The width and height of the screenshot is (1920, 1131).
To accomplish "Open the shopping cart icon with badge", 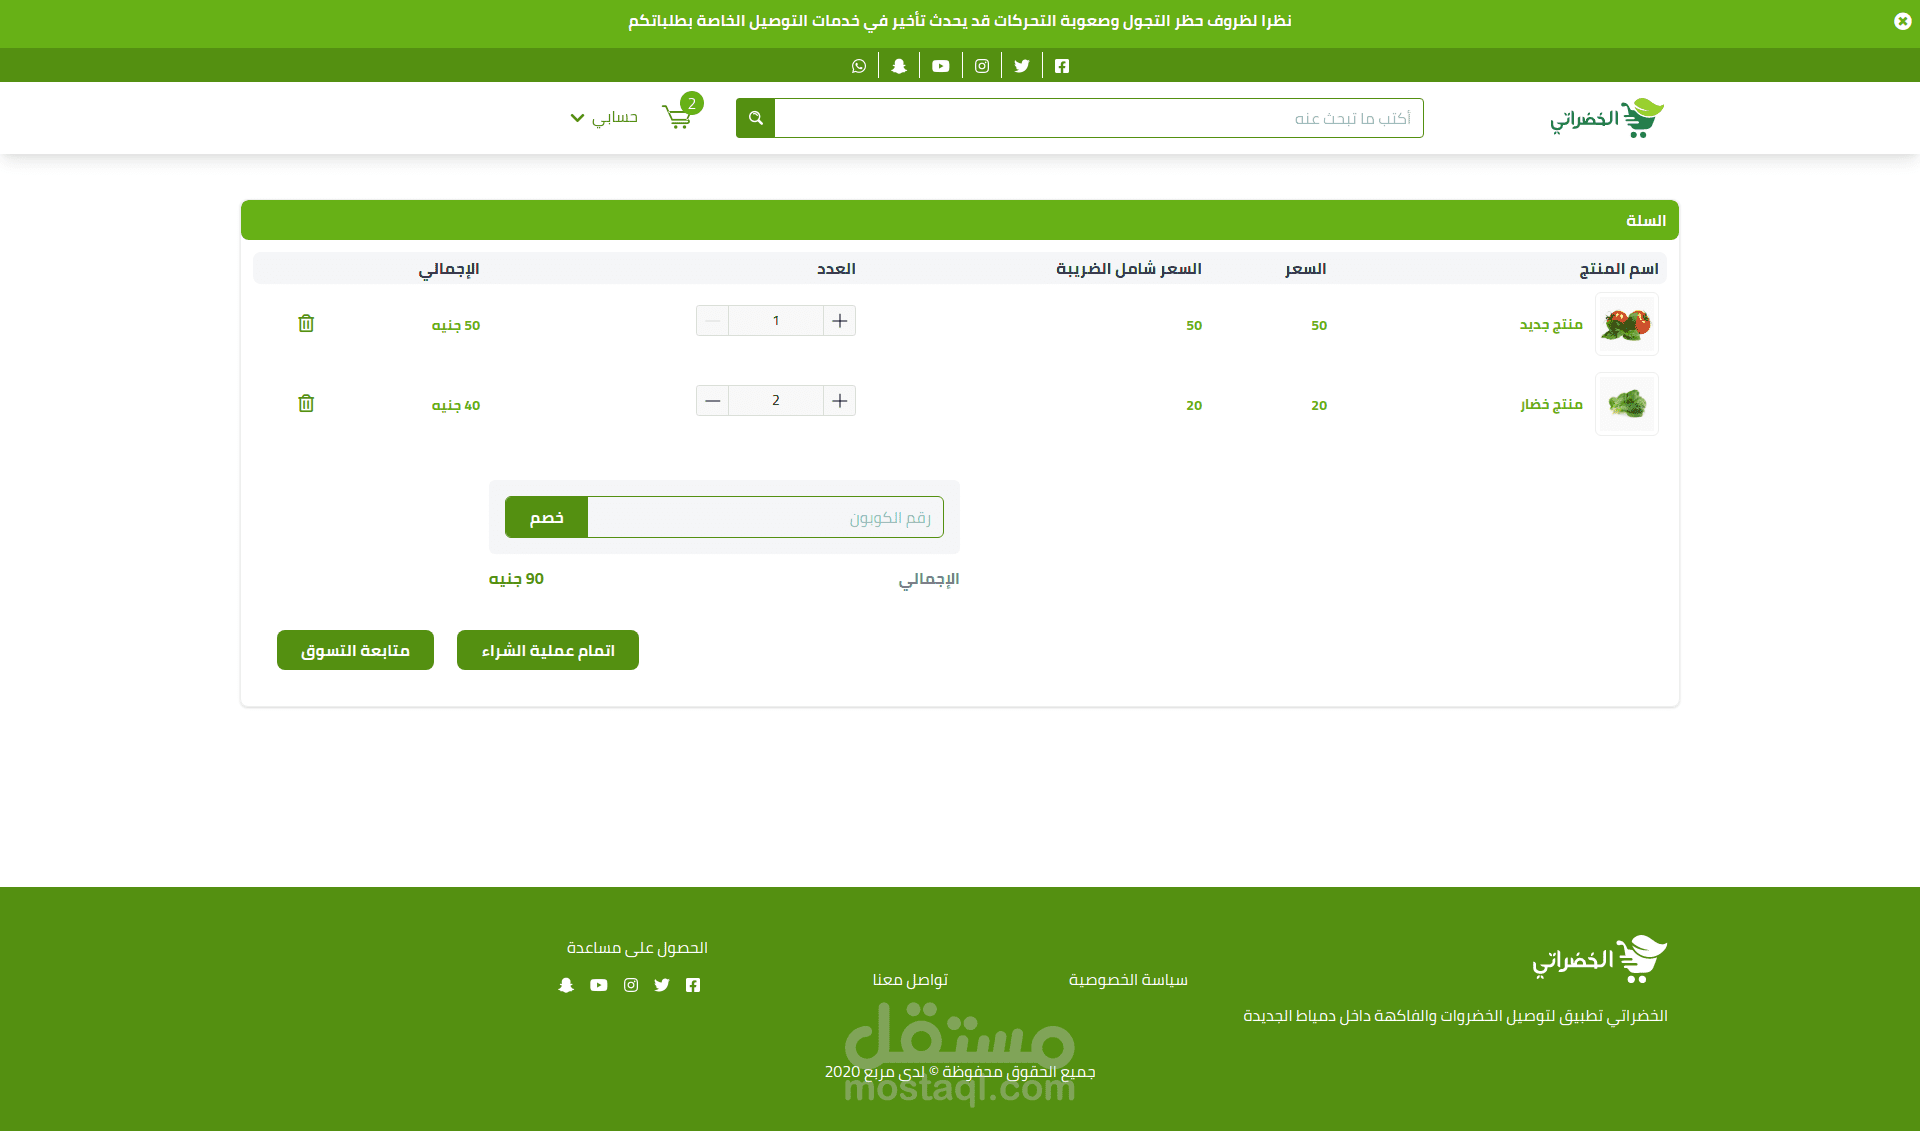I will [678, 117].
